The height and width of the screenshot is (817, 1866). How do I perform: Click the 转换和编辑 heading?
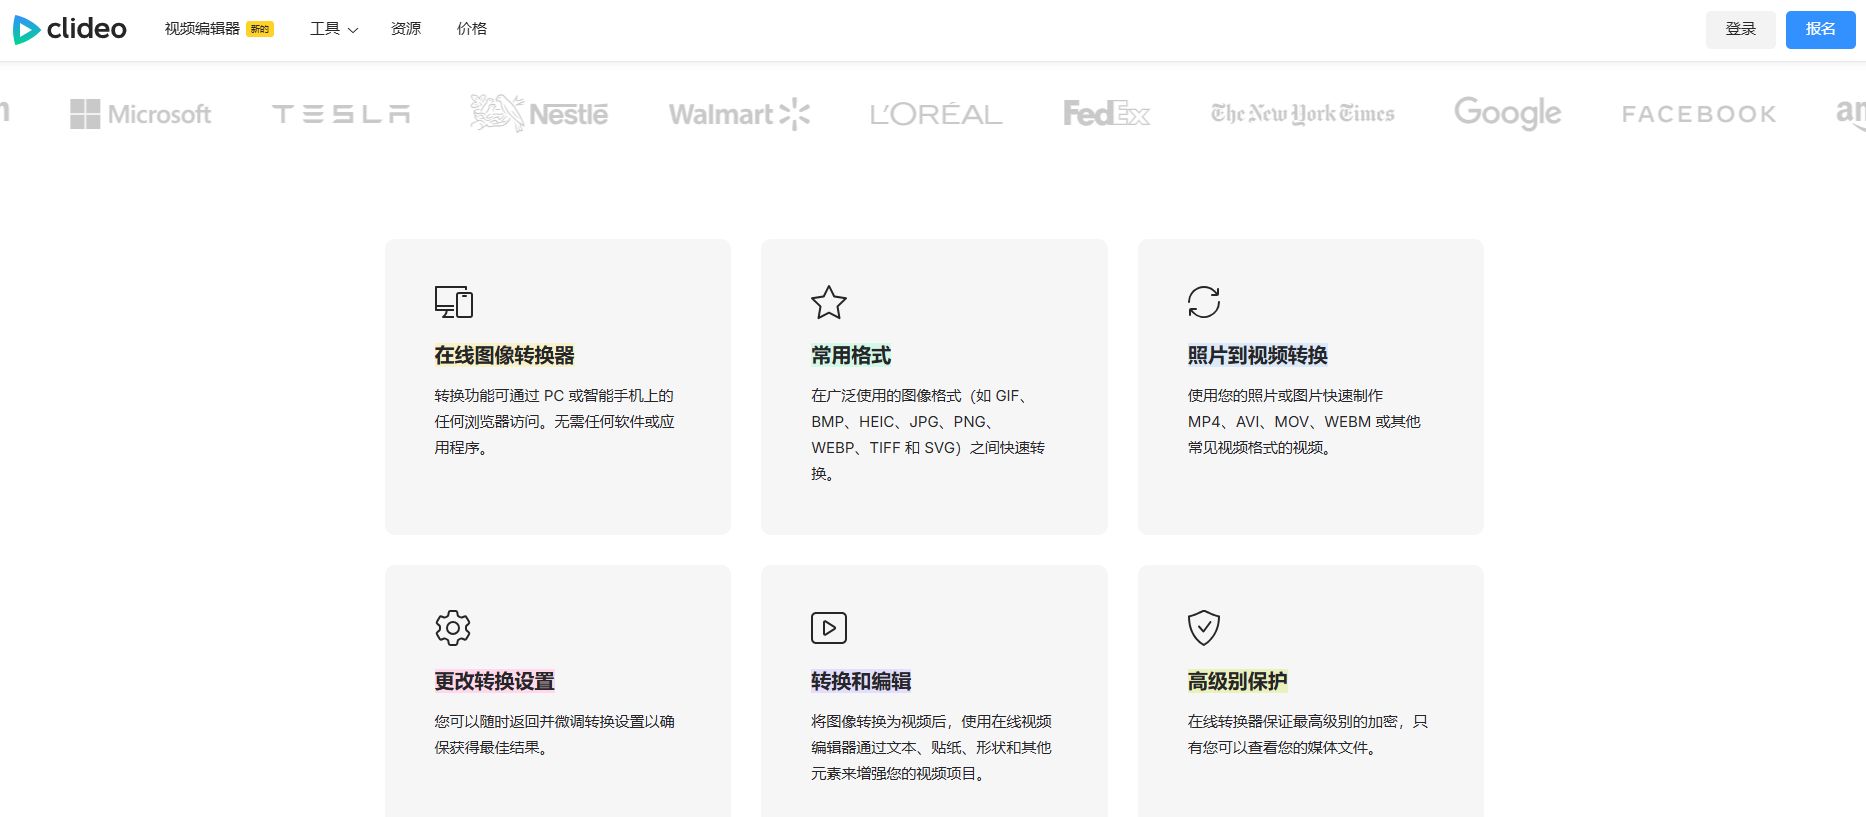point(861,682)
